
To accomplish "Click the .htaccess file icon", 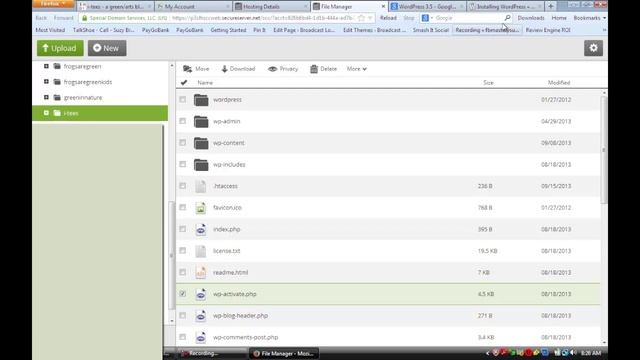I will click(200, 186).
